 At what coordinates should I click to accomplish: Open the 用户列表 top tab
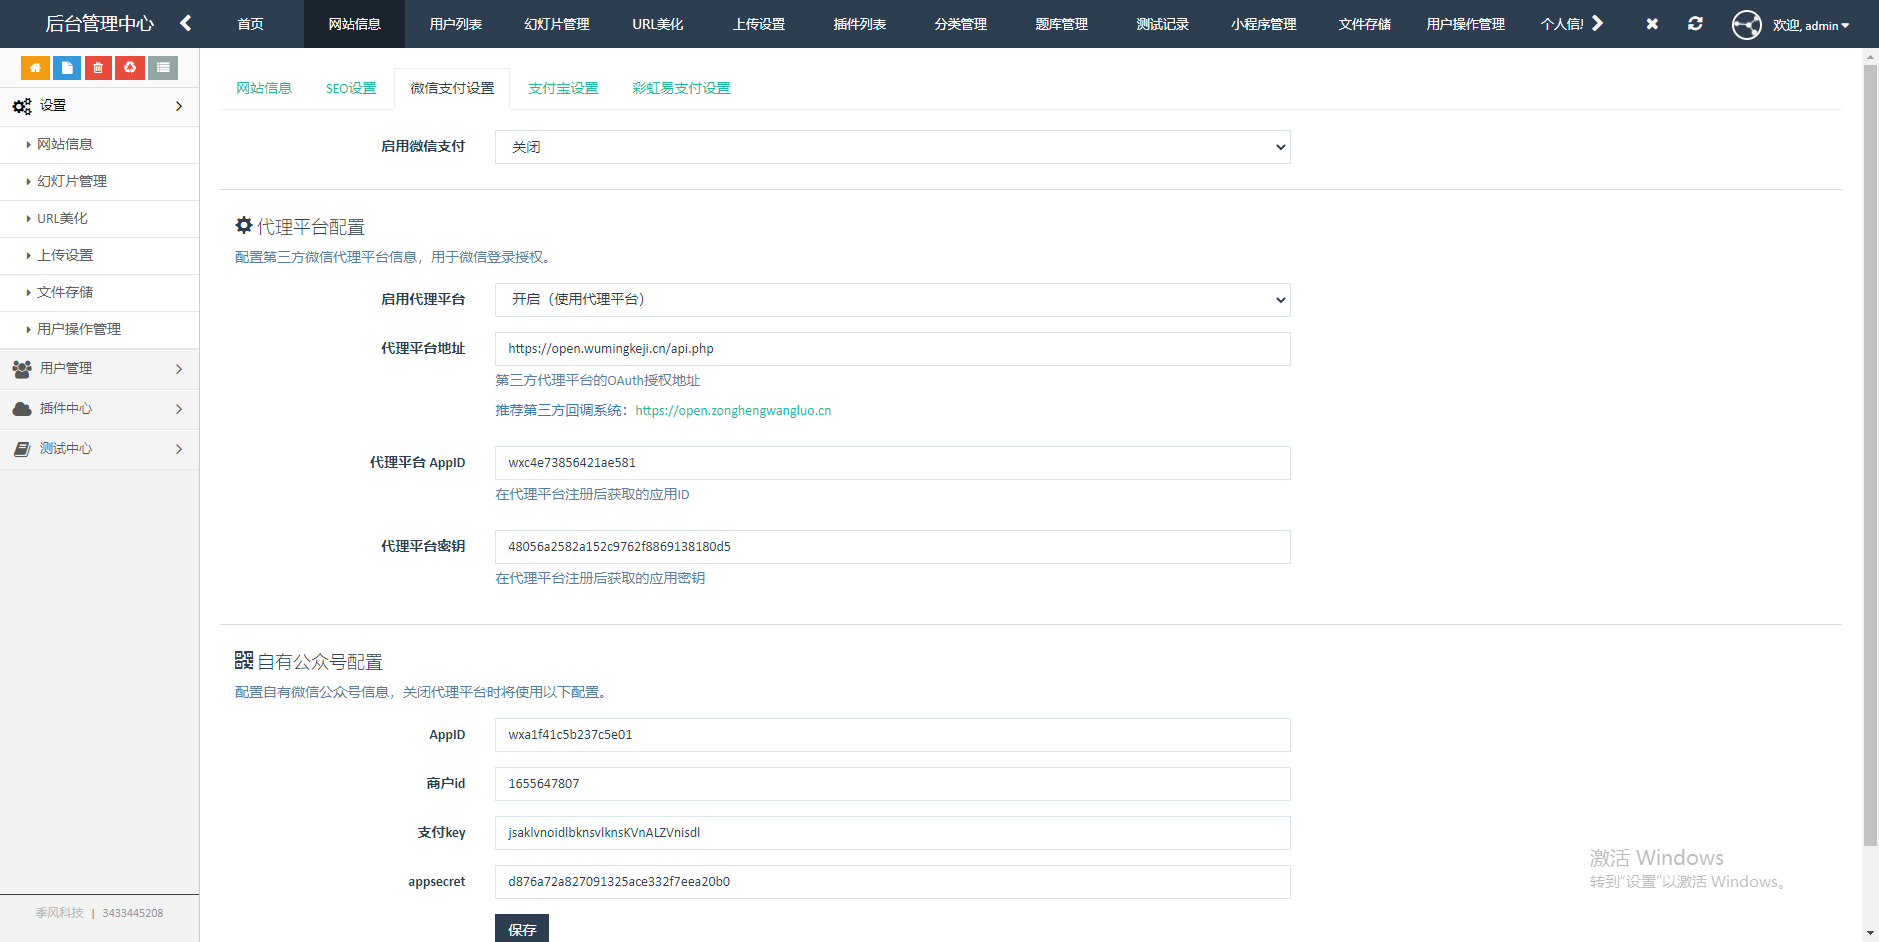(455, 24)
